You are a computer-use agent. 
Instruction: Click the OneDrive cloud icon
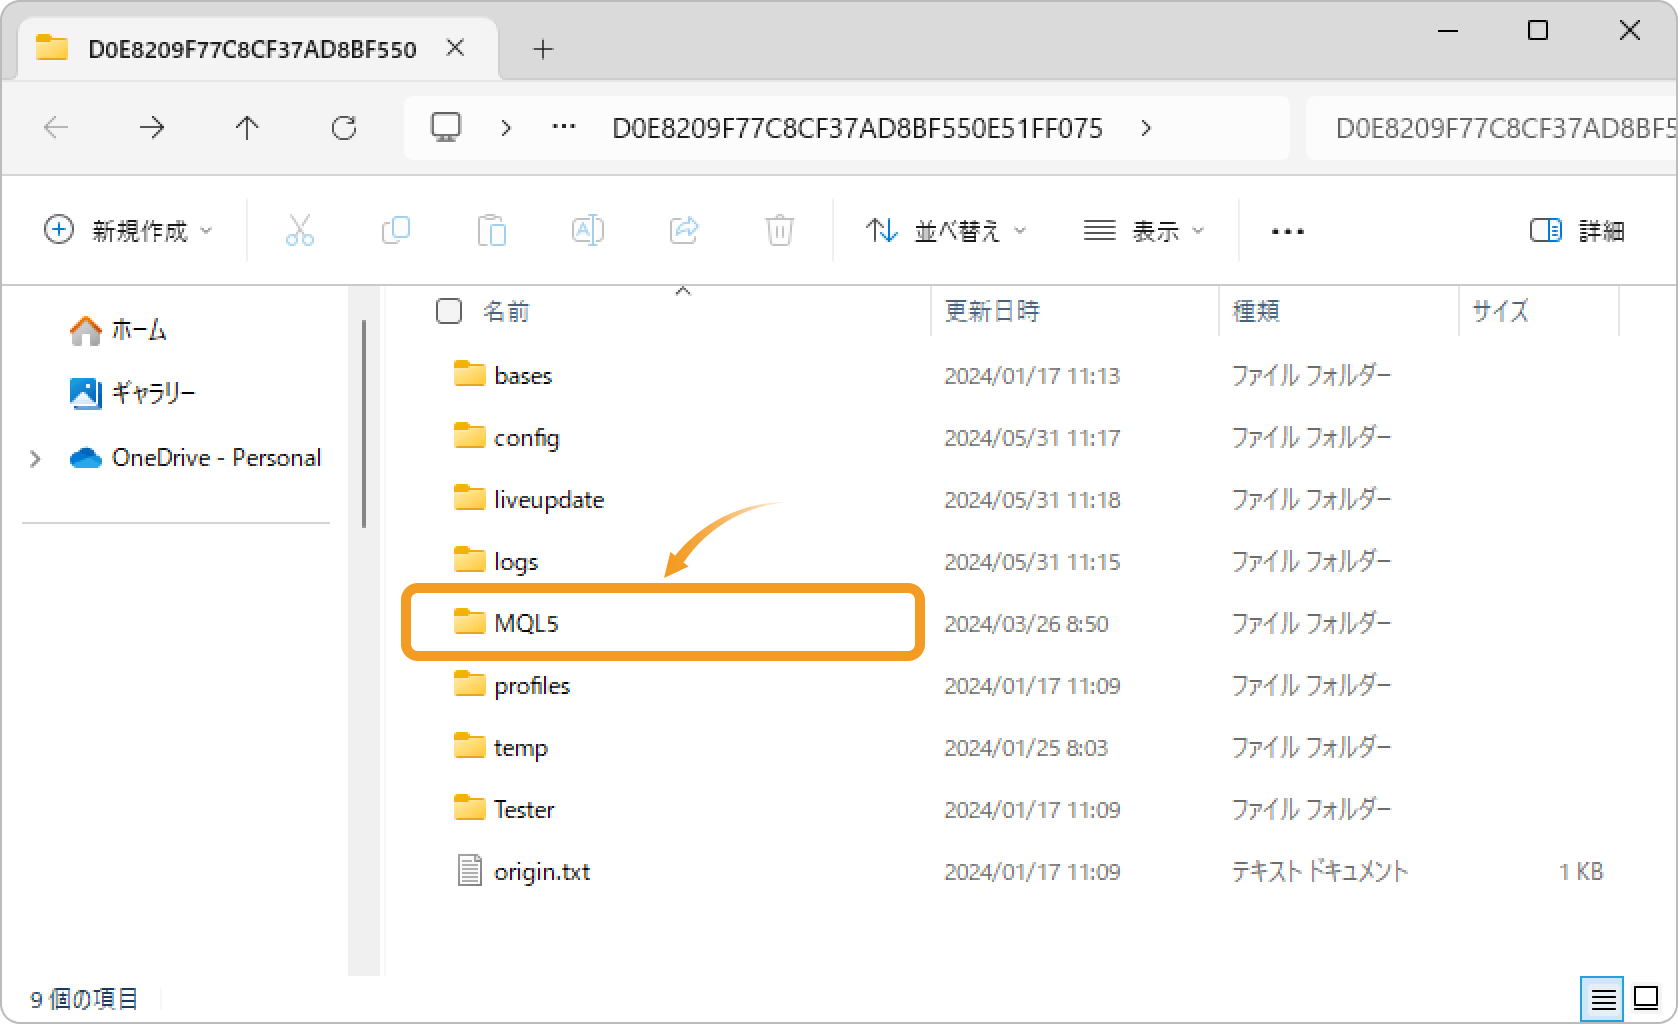point(86,458)
